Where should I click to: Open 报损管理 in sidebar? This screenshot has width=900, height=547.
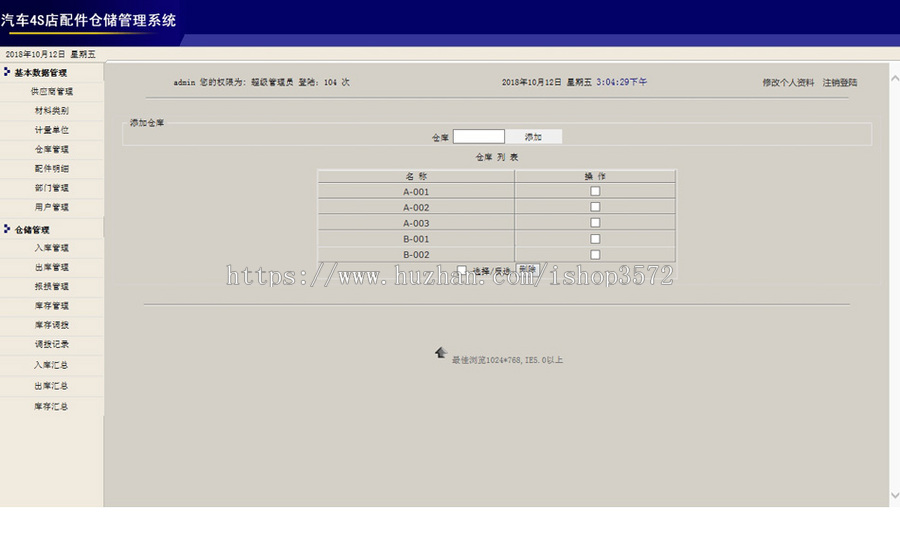point(52,286)
